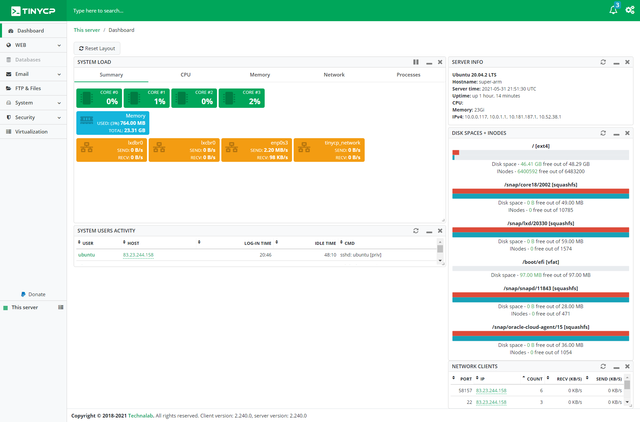The width and height of the screenshot is (640, 422).
Task: Click the enp0s3 network interface tile
Action: 256,150
